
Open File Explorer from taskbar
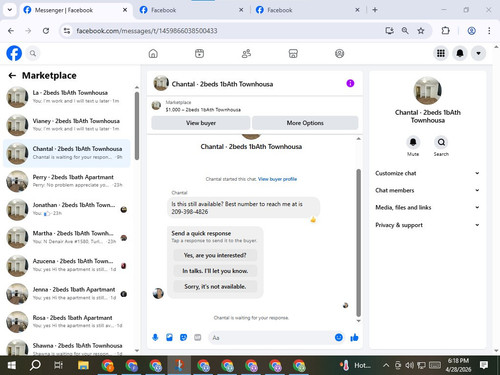[x=83, y=366]
